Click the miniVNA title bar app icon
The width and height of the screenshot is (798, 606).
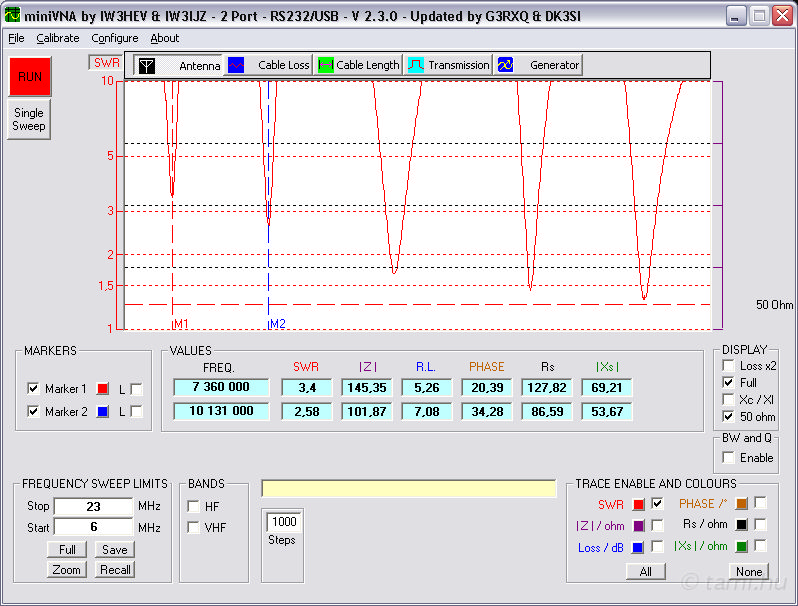13,16
